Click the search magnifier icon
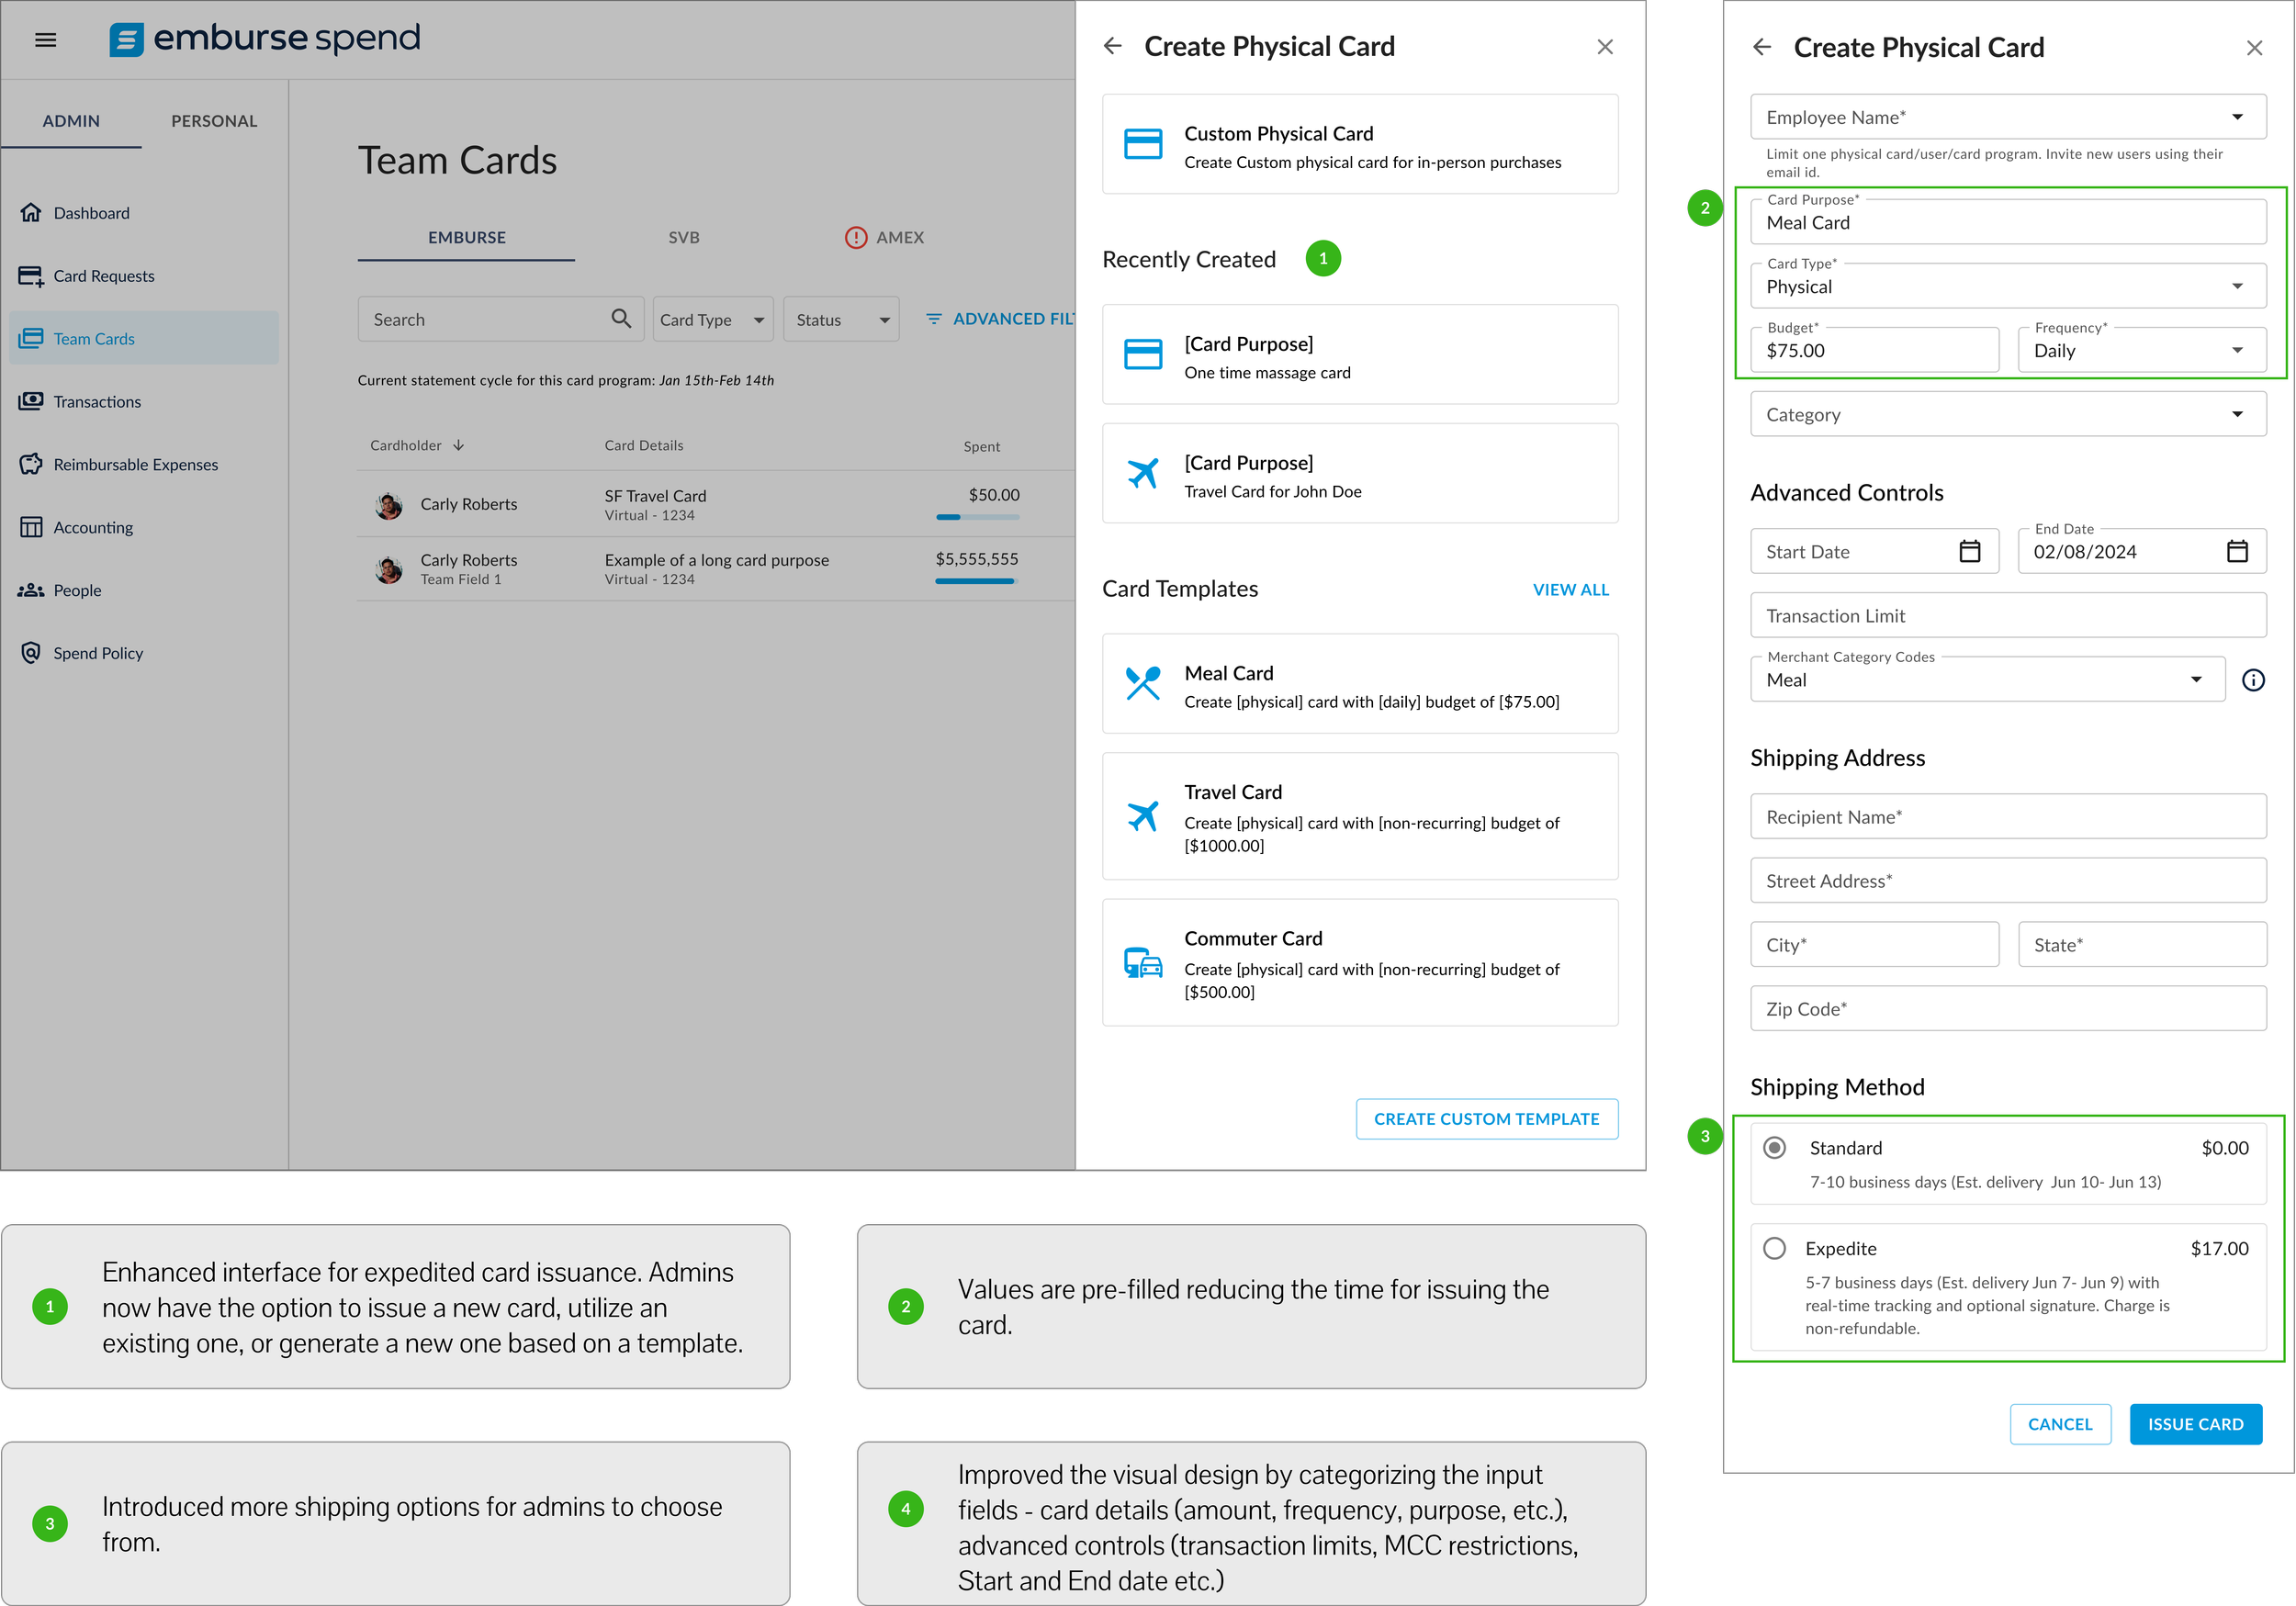Screen dimensions: 2296x1606 621,318
